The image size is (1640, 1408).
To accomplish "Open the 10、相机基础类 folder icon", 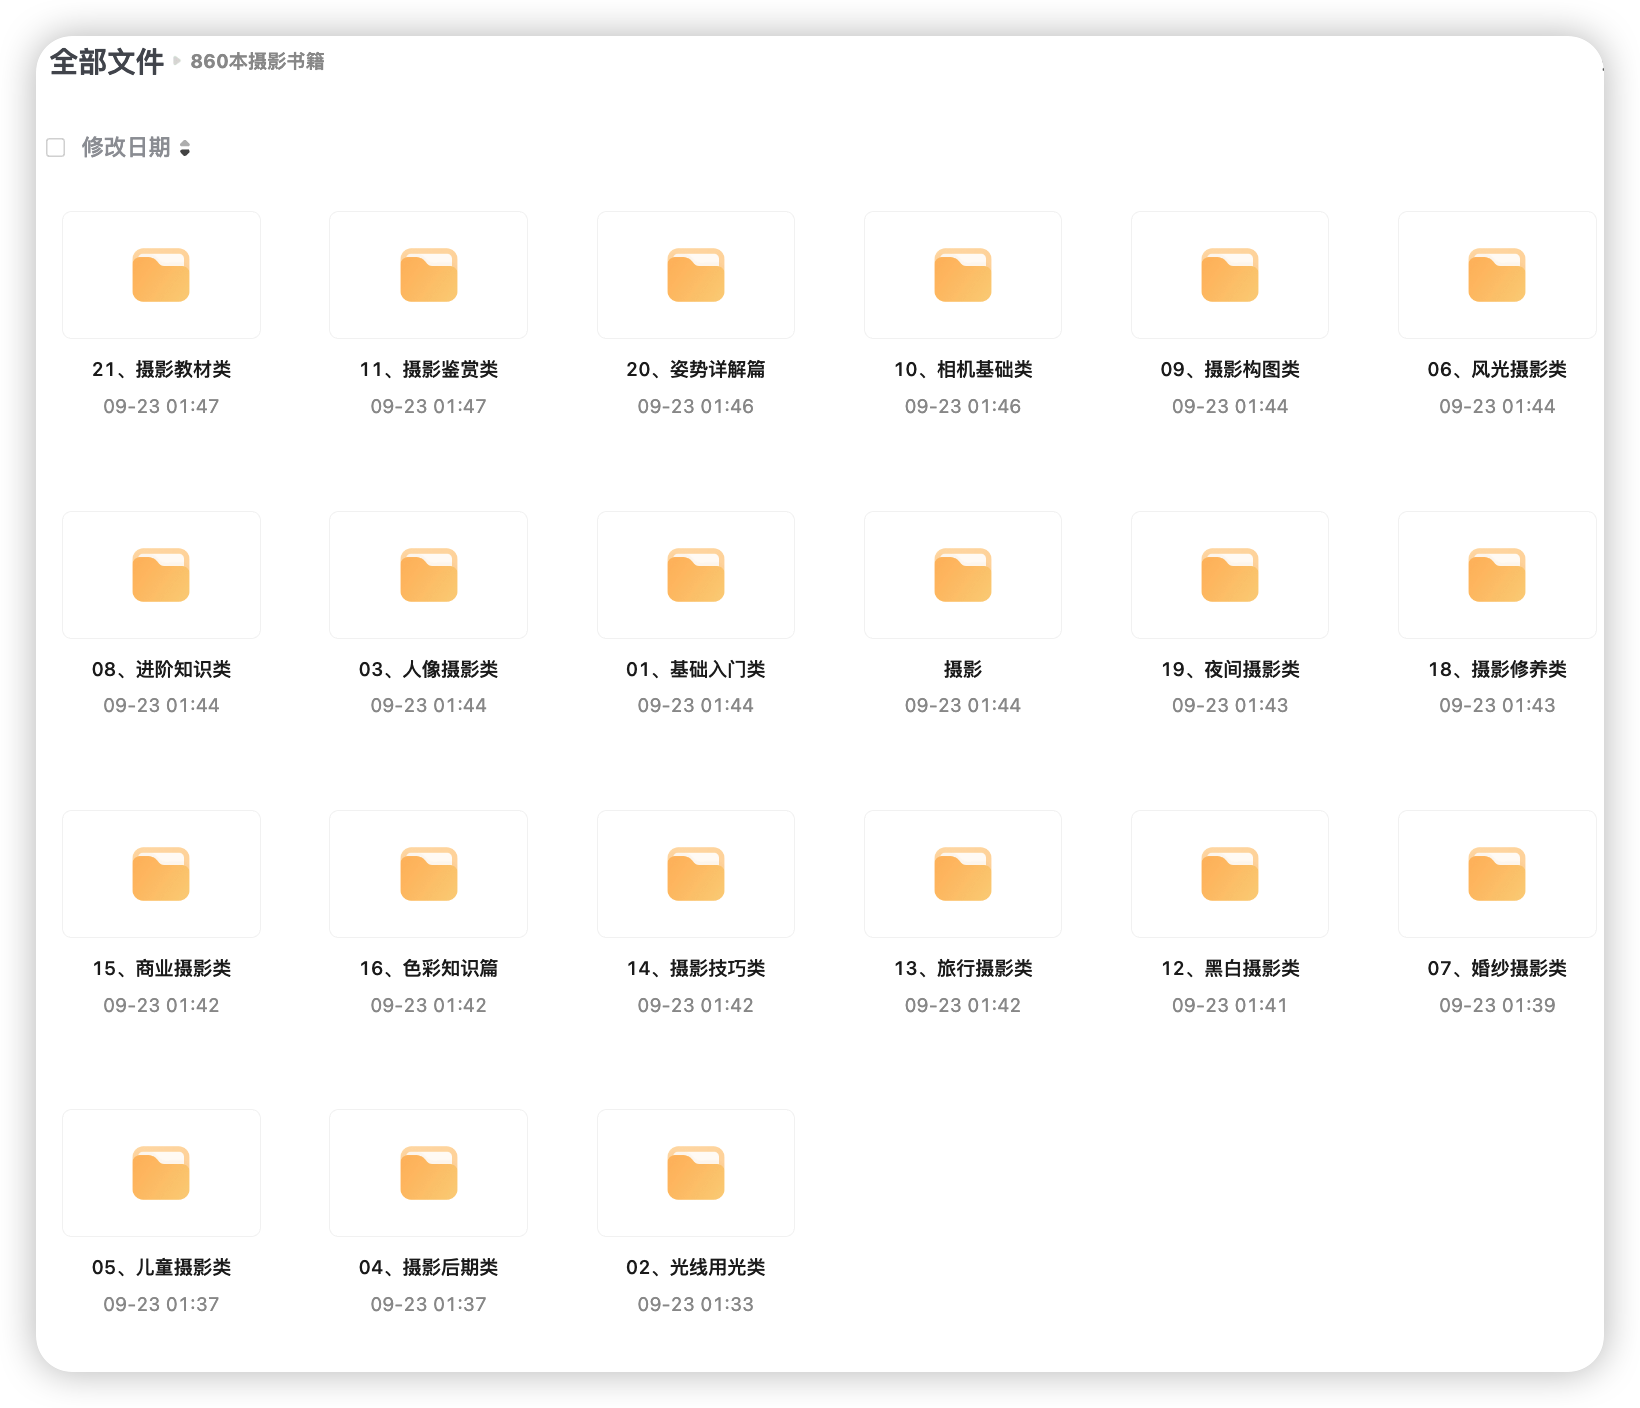I will [x=963, y=275].
